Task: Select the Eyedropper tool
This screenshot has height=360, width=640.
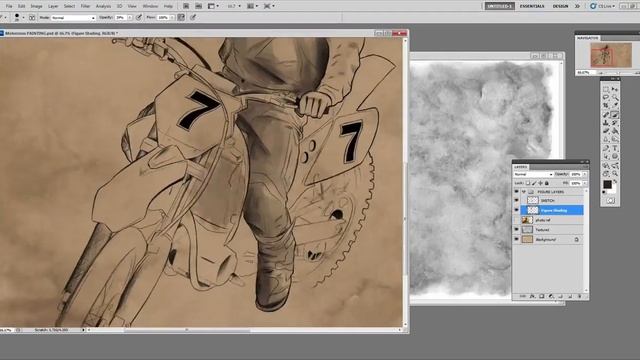Action: point(615,106)
